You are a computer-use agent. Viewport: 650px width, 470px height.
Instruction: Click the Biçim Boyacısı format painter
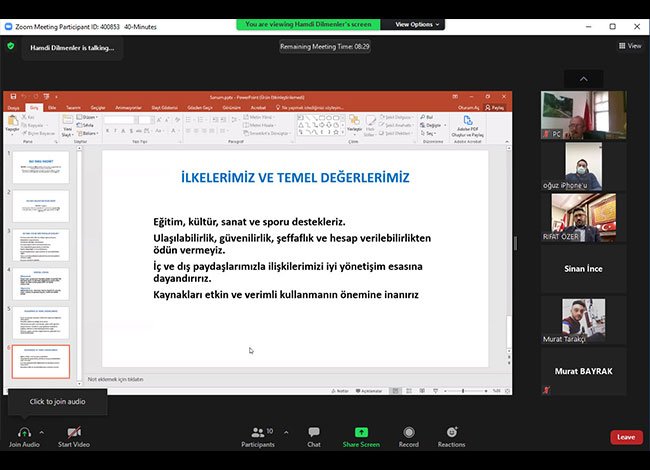pyautogui.click(x=38, y=133)
